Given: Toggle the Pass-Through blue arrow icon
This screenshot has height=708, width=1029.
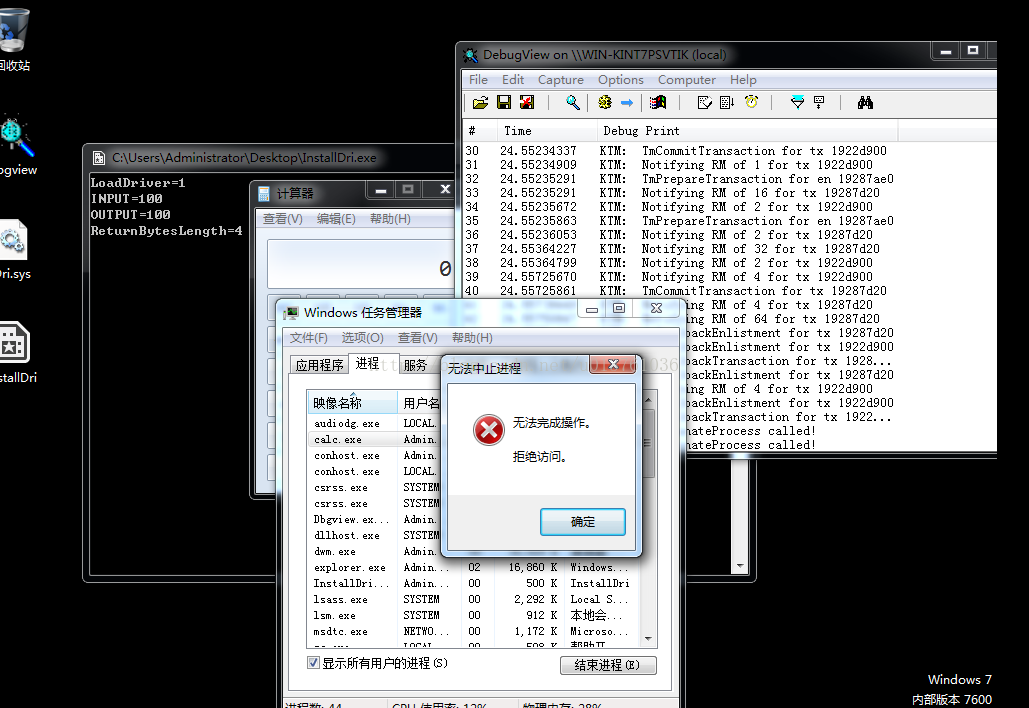Looking at the screenshot, I should [627, 102].
